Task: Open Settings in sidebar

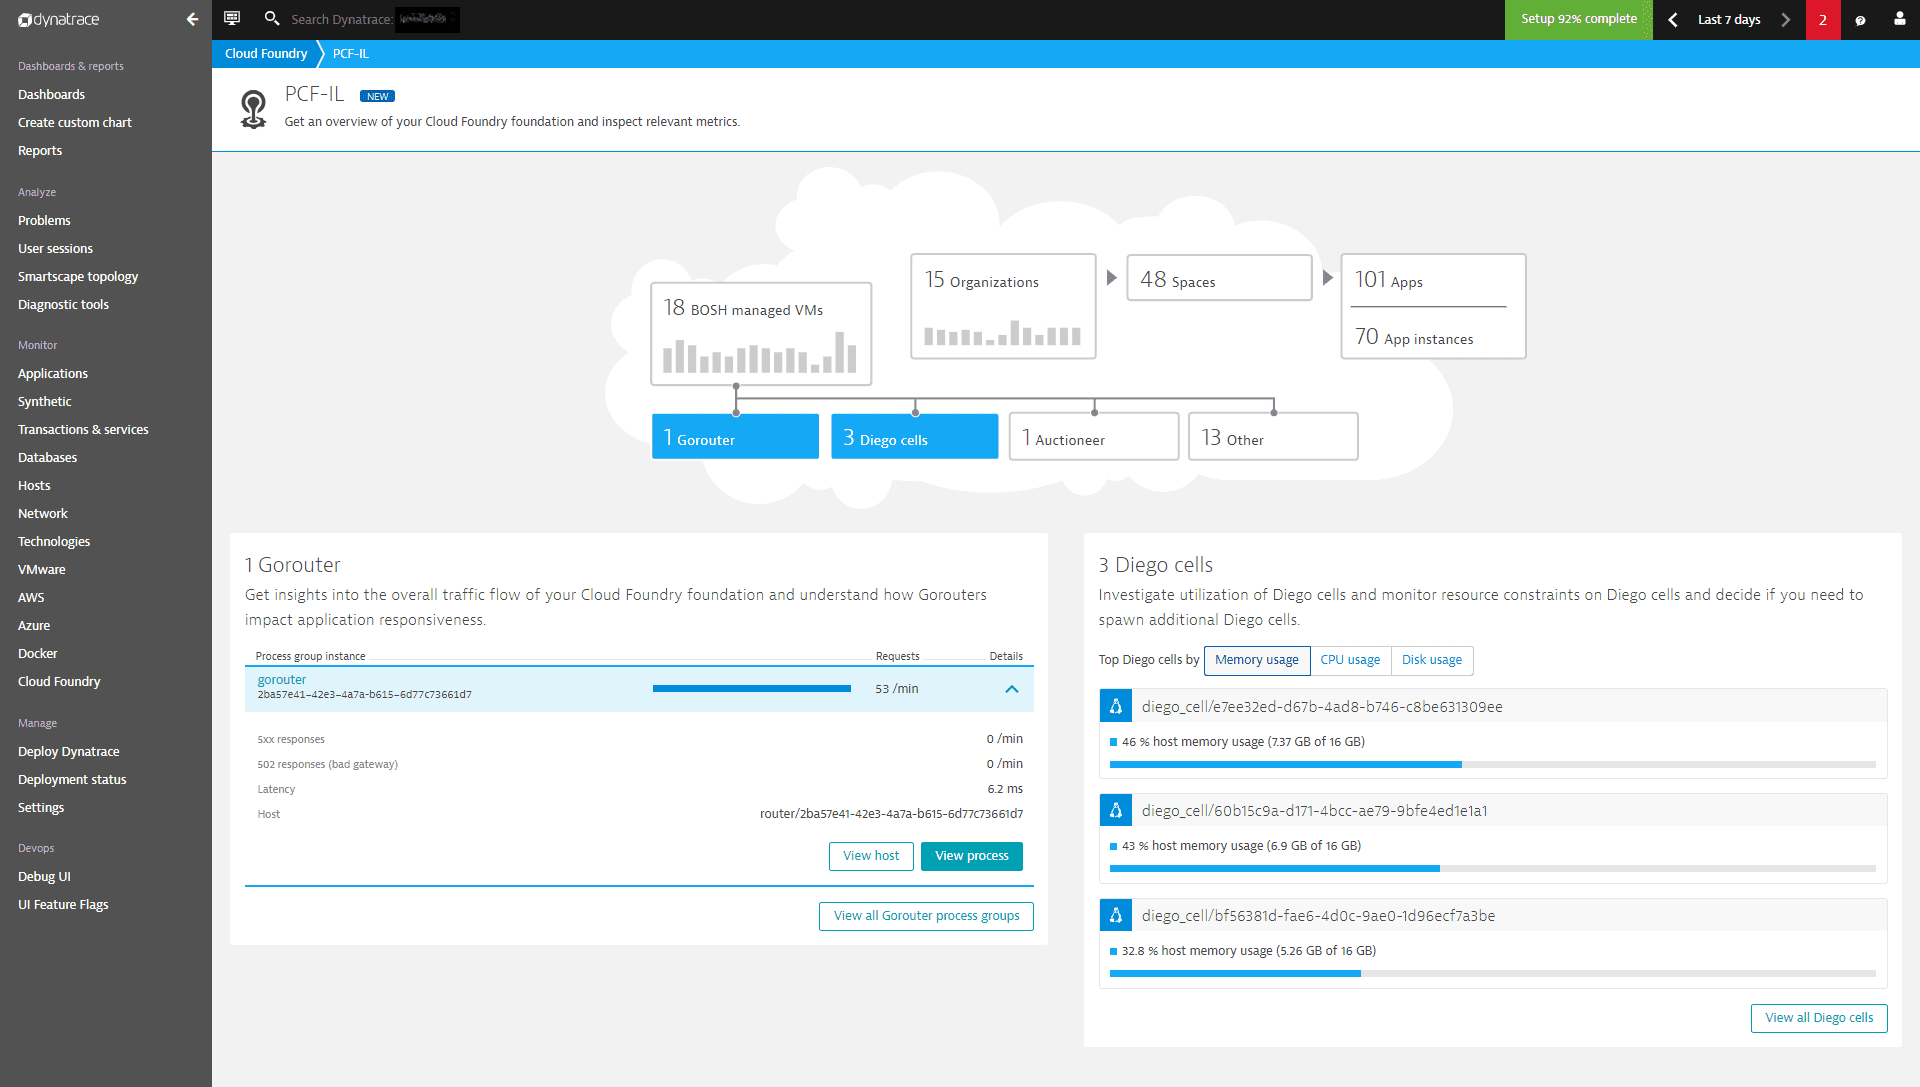Action: [41, 808]
